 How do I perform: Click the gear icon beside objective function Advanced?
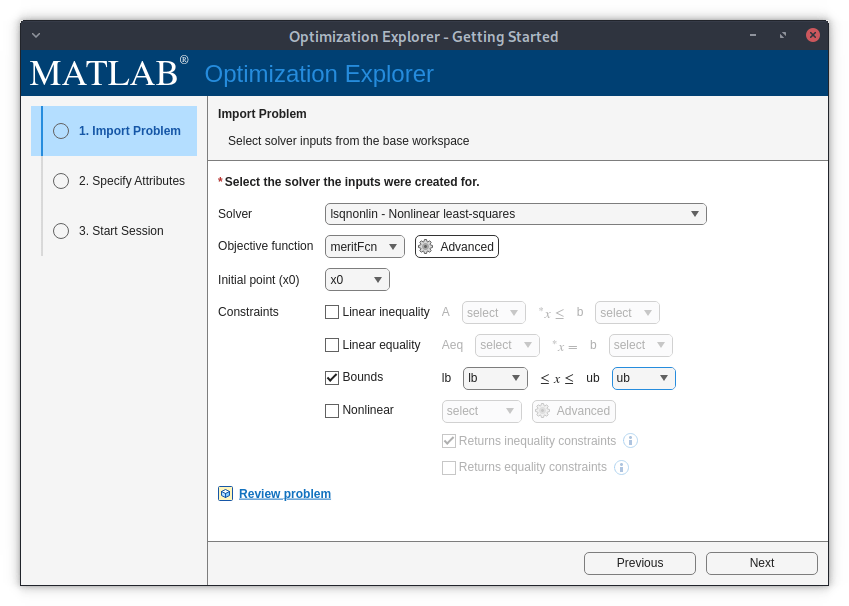(426, 246)
